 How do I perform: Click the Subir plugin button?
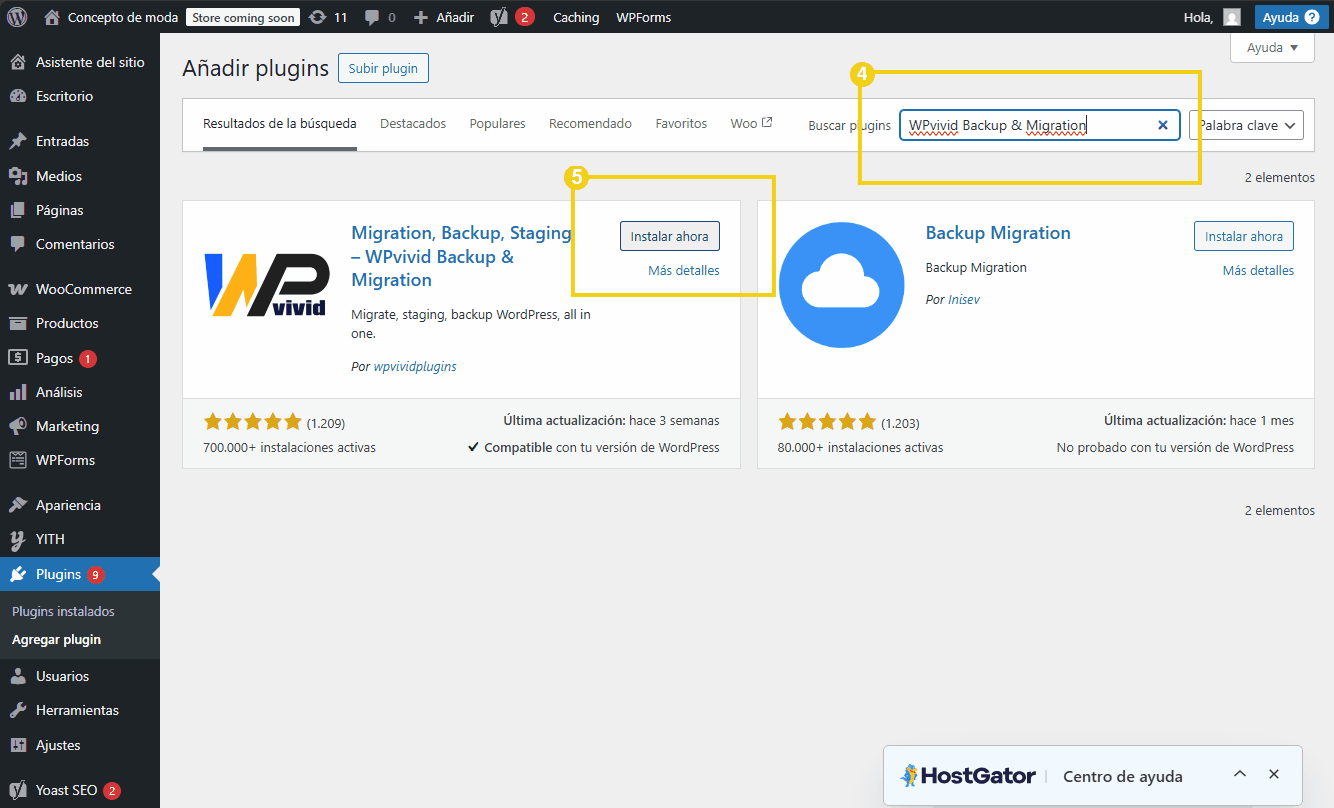(384, 68)
